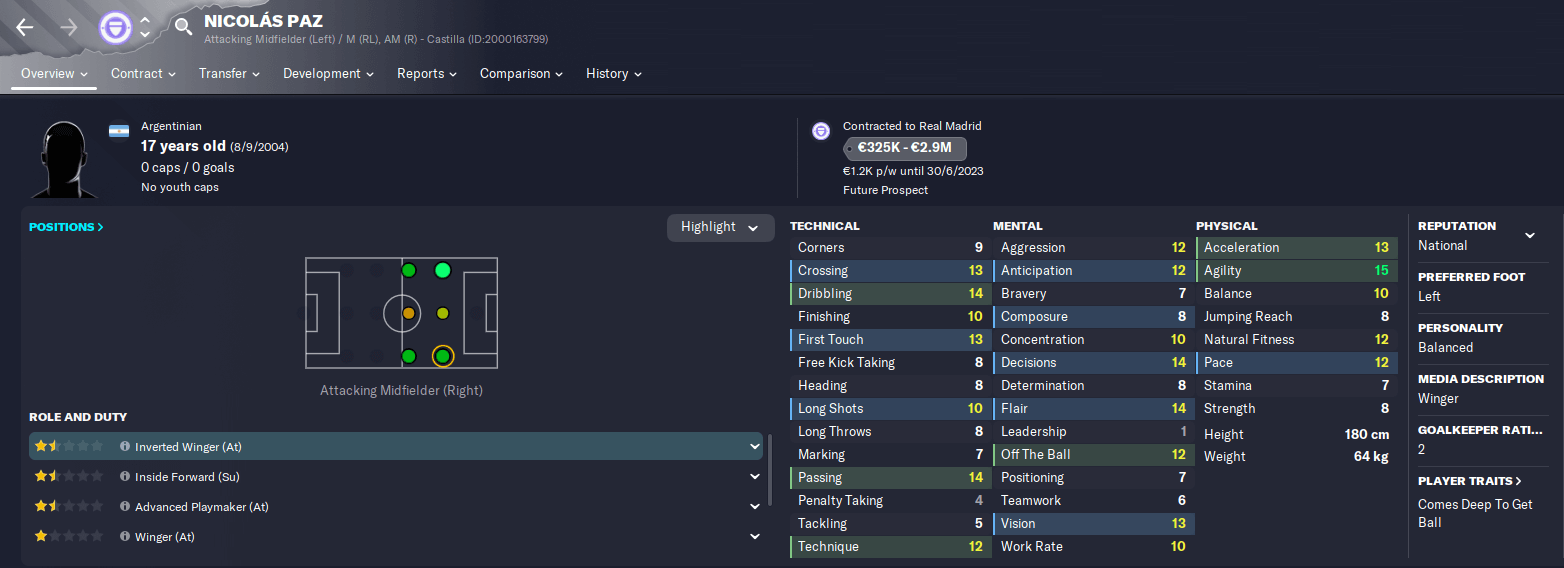The image size is (1564, 568).
Task: Expand the Inside Forward (Su) role row
Action: coord(755,477)
